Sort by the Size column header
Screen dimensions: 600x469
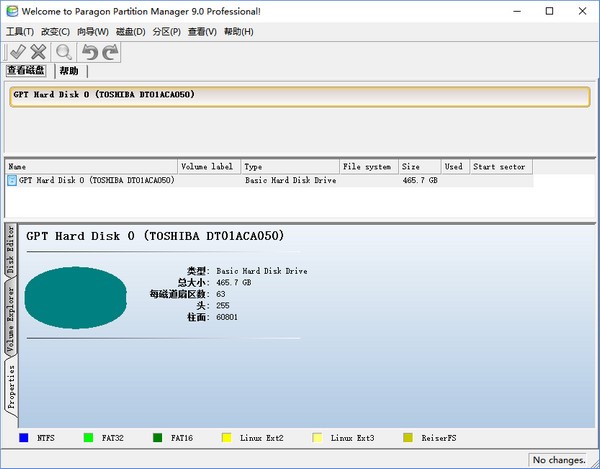click(419, 167)
